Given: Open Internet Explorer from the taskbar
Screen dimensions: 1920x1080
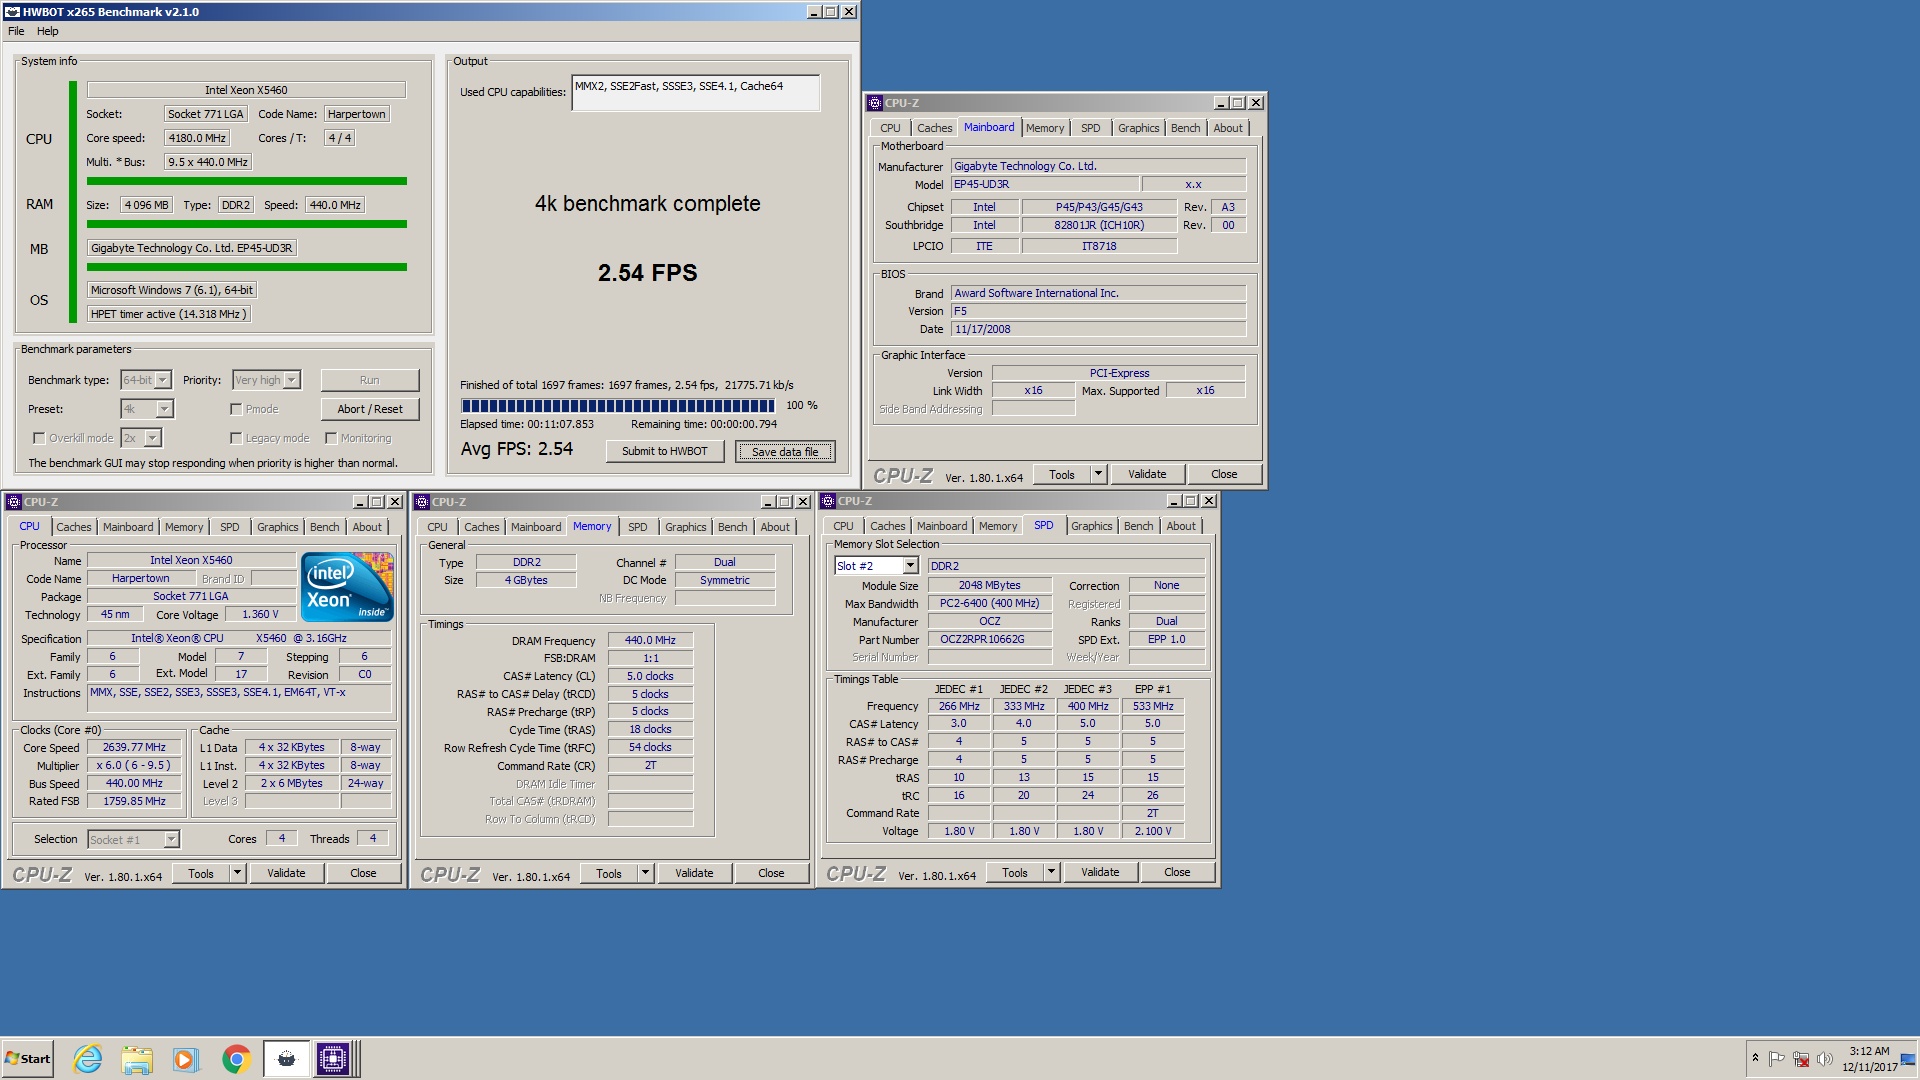Looking at the screenshot, I should (x=88, y=1058).
